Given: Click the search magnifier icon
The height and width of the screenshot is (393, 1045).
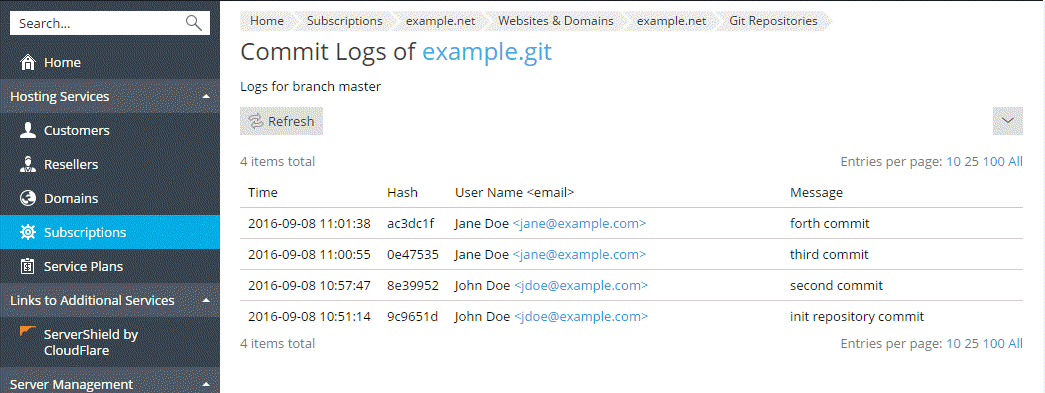Looking at the screenshot, I should coord(194,23).
